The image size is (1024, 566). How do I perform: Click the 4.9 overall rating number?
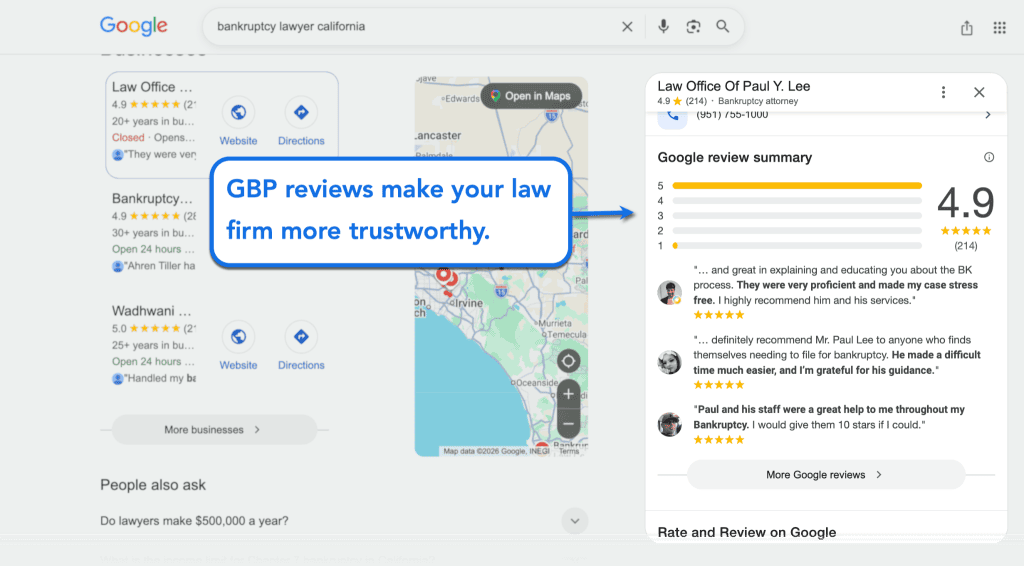point(965,203)
